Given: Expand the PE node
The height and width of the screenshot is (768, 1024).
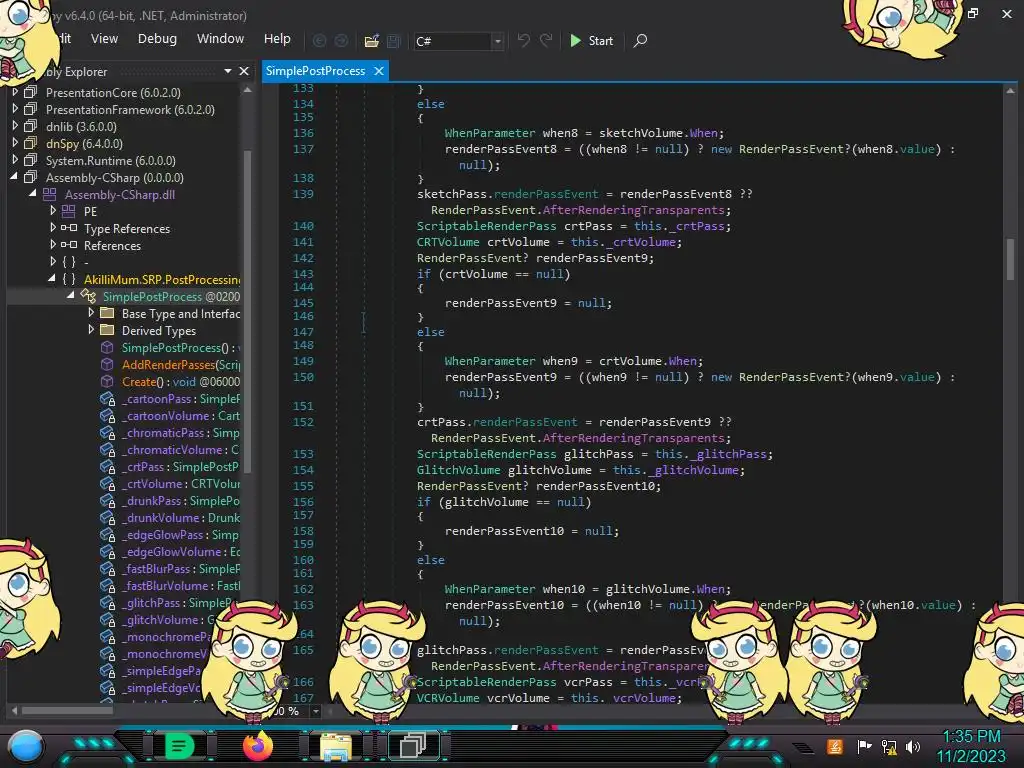Looking at the screenshot, I should tap(53, 211).
